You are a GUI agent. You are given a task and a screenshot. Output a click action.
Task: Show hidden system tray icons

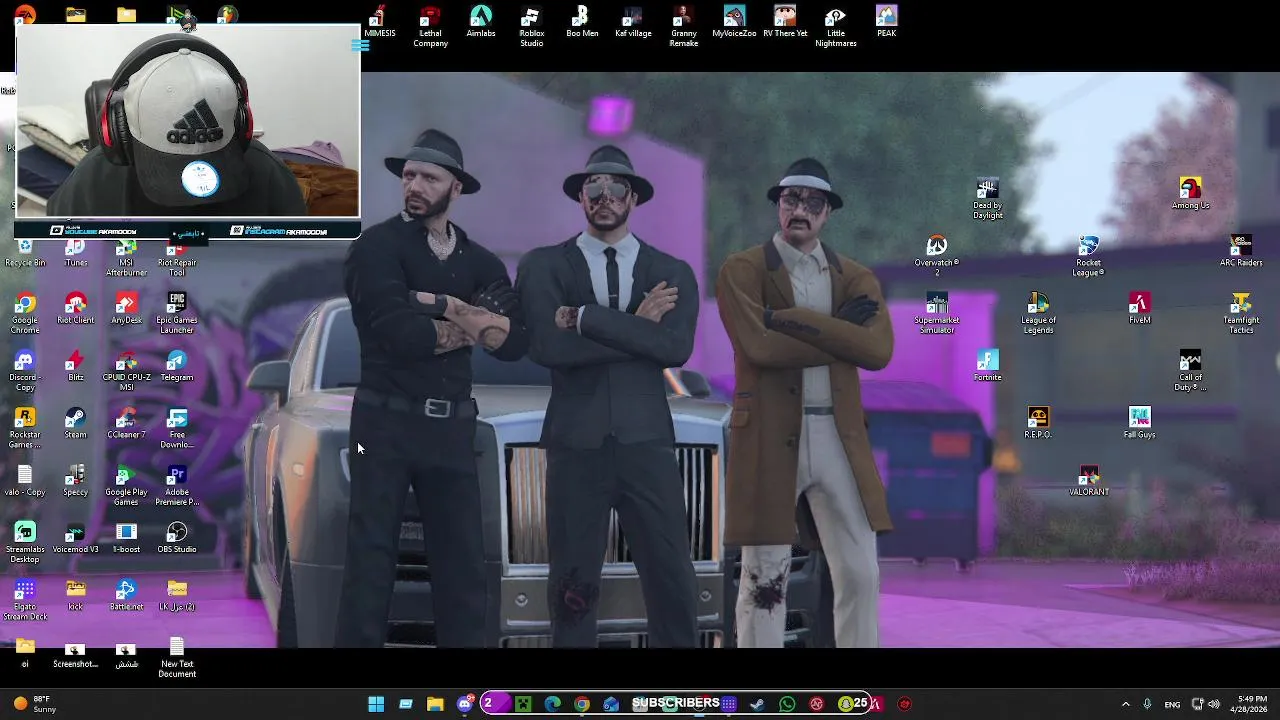coord(1125,704)
